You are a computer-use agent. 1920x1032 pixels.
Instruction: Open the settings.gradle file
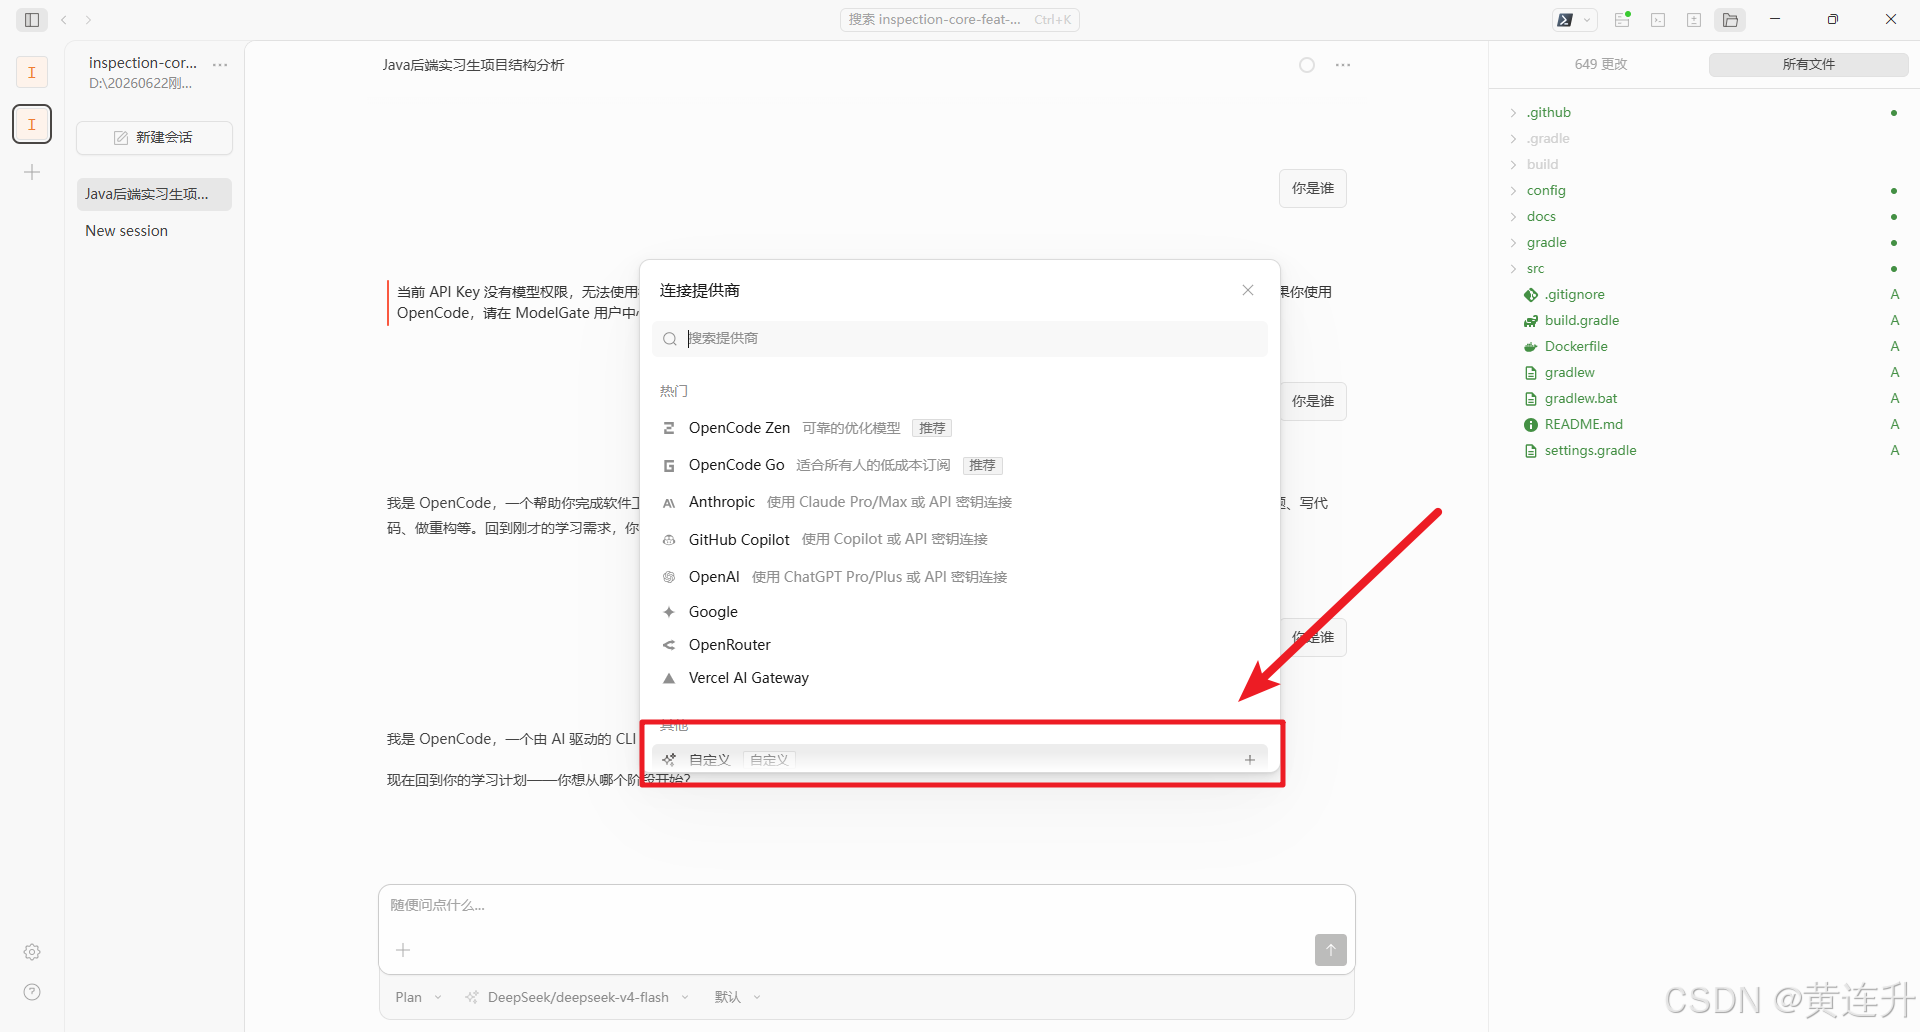(x=1590, y=450)
